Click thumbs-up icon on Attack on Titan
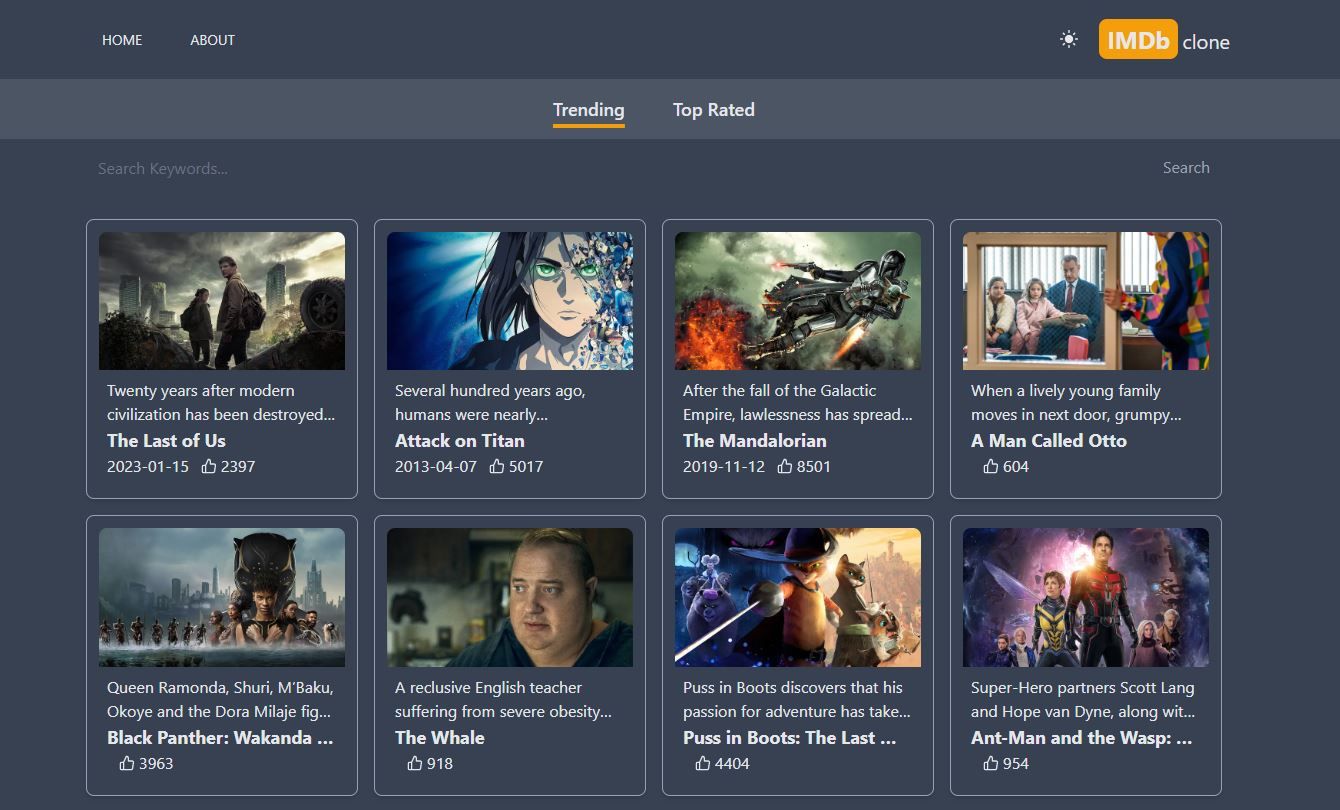Viewport: 1340px width, 810px height. 497,466
